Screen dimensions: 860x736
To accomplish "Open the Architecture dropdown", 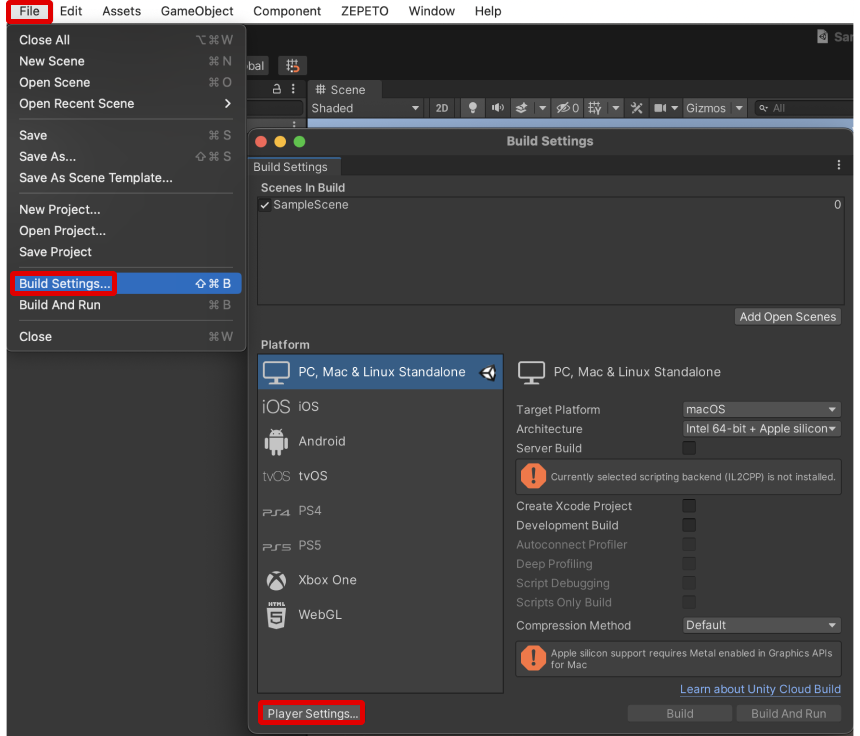I will pos(761,428).
